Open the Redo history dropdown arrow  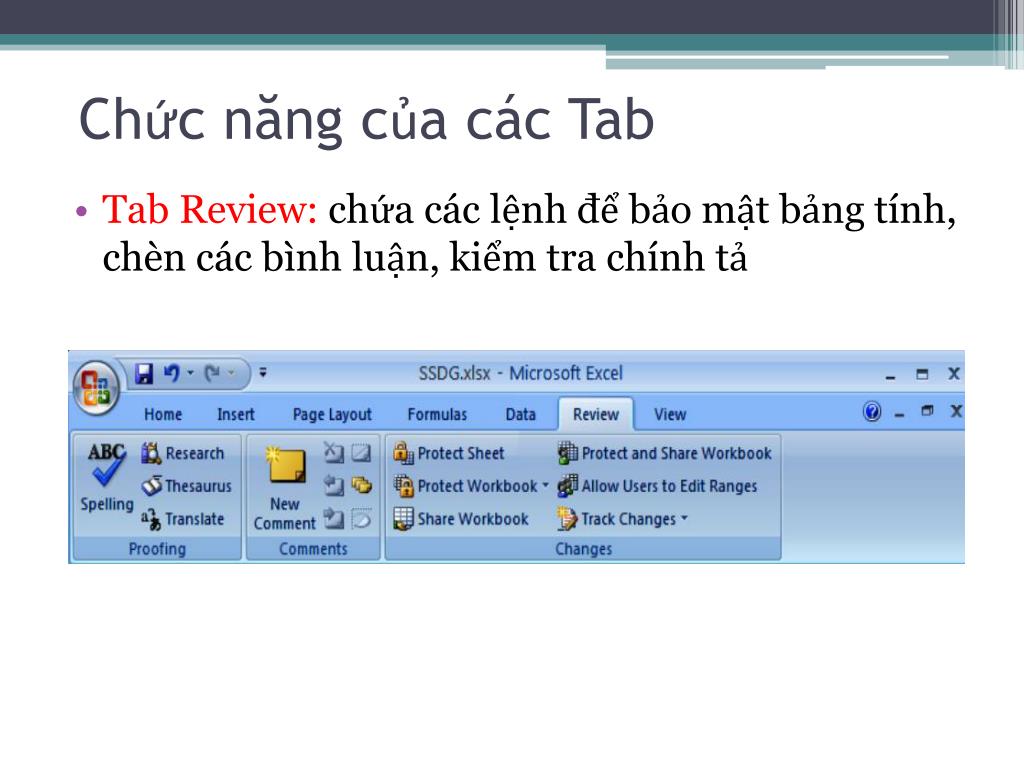click(231, 373)
